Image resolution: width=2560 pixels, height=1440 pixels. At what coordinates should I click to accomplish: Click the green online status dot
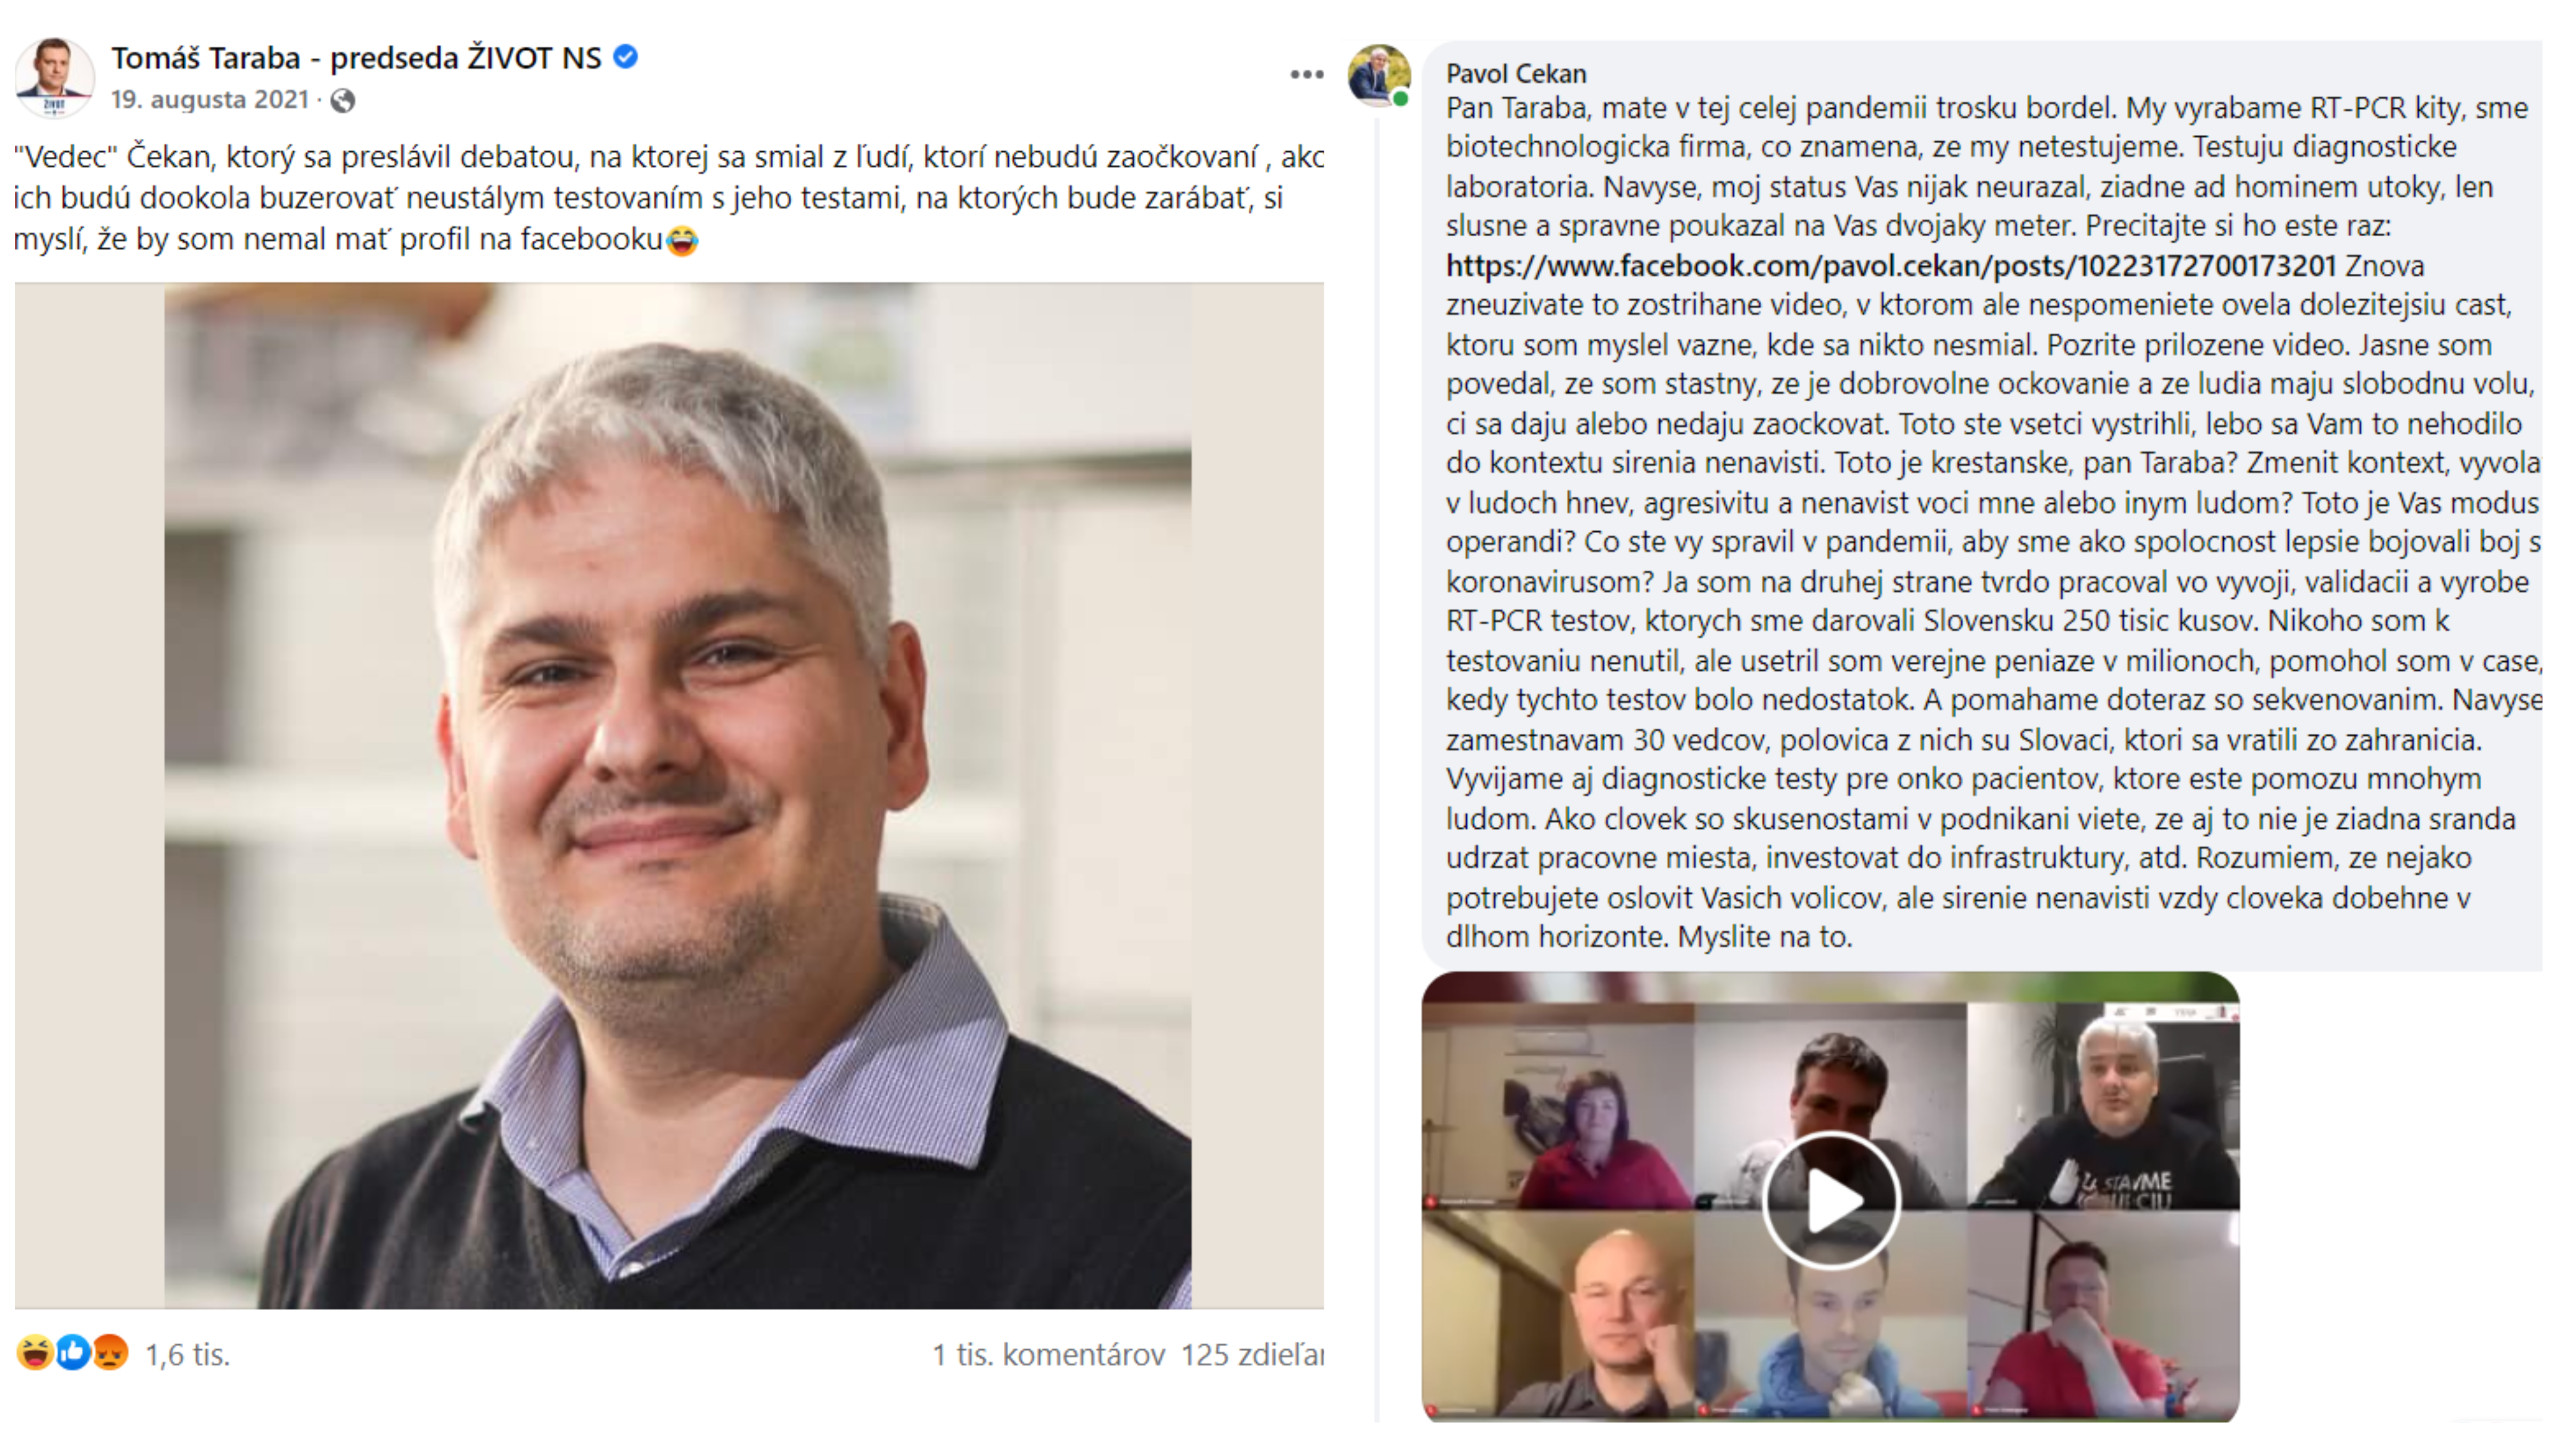click(x=1401, y=99)
